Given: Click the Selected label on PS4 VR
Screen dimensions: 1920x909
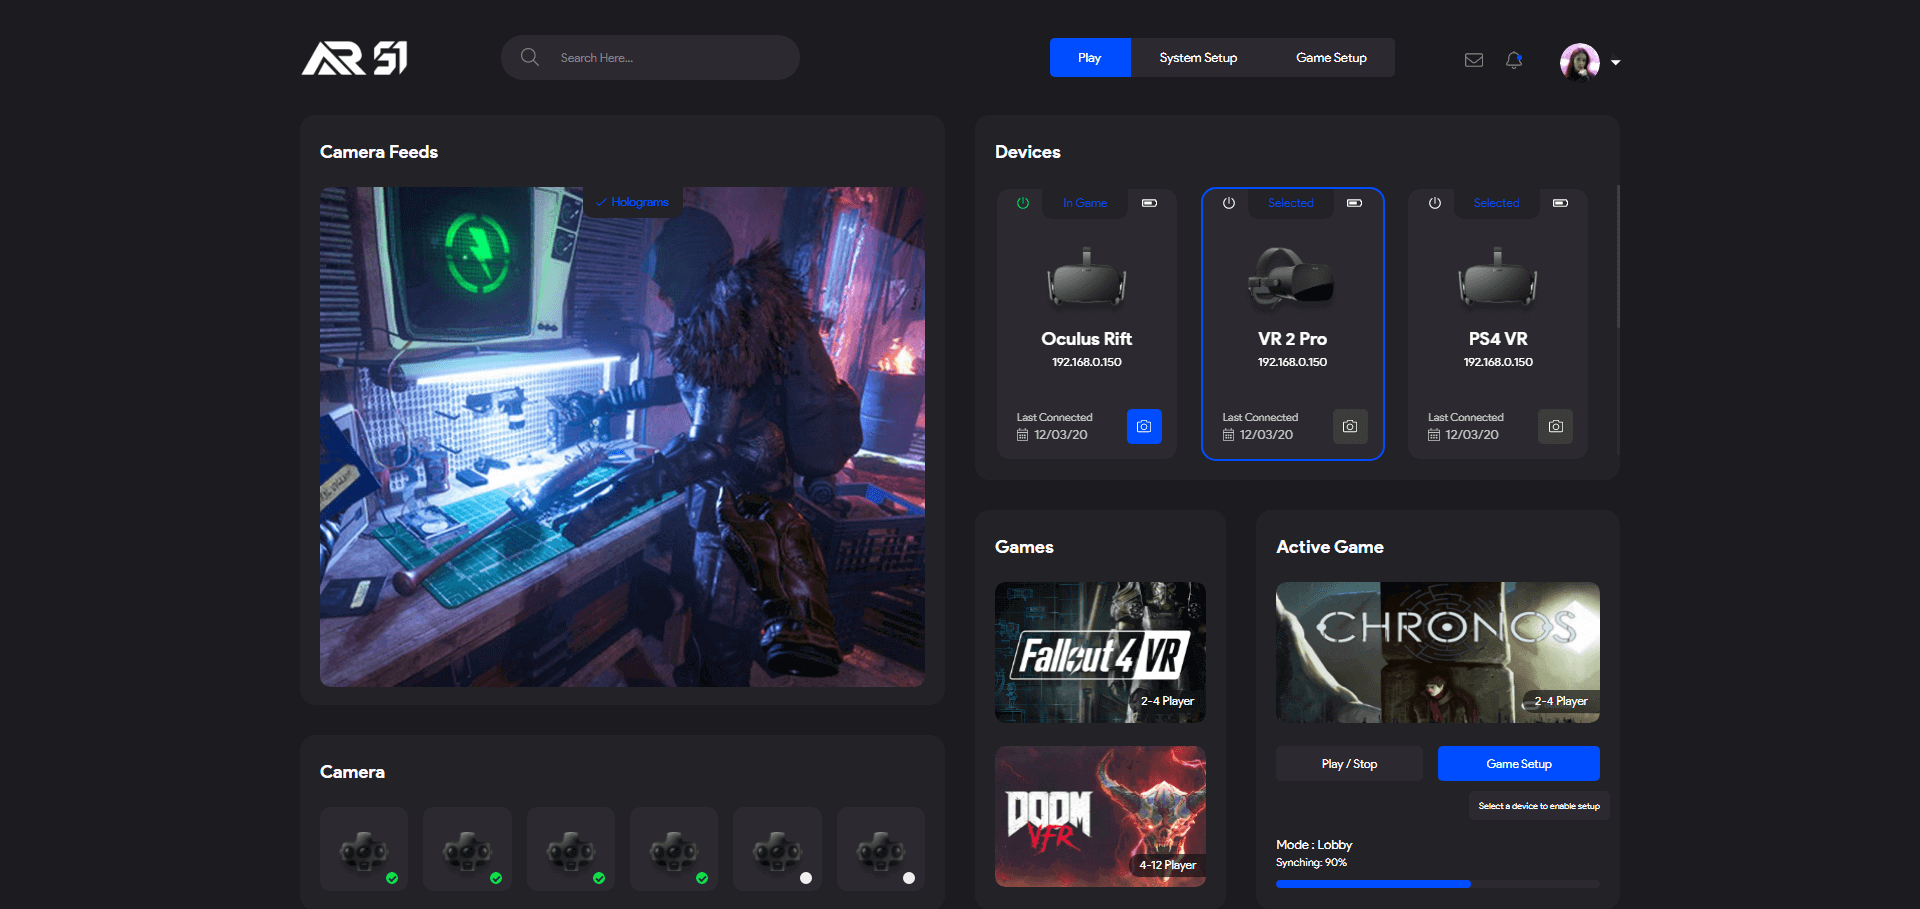Looking at the screenshot, I should 1496,203.
